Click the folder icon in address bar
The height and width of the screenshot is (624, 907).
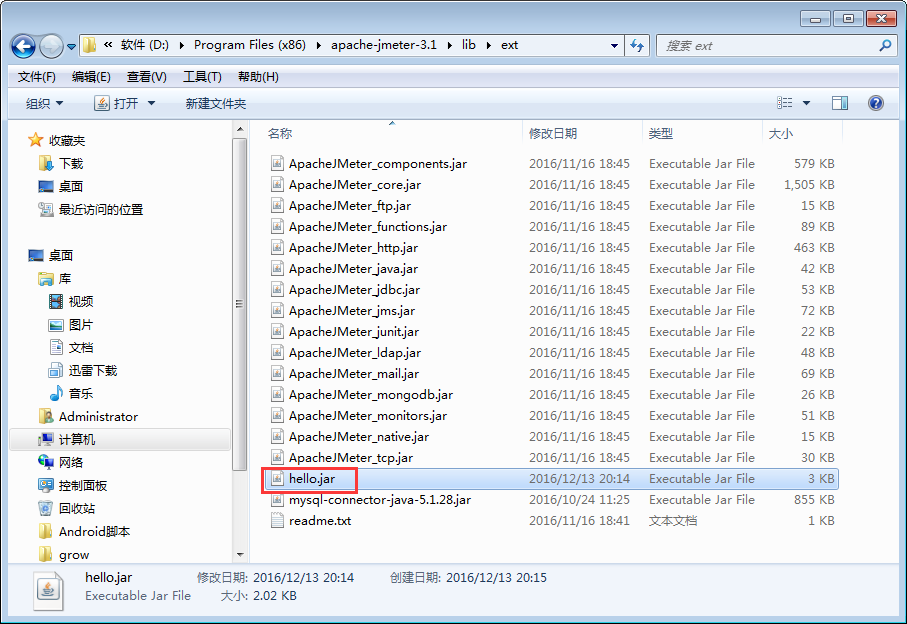coord(89,45)
